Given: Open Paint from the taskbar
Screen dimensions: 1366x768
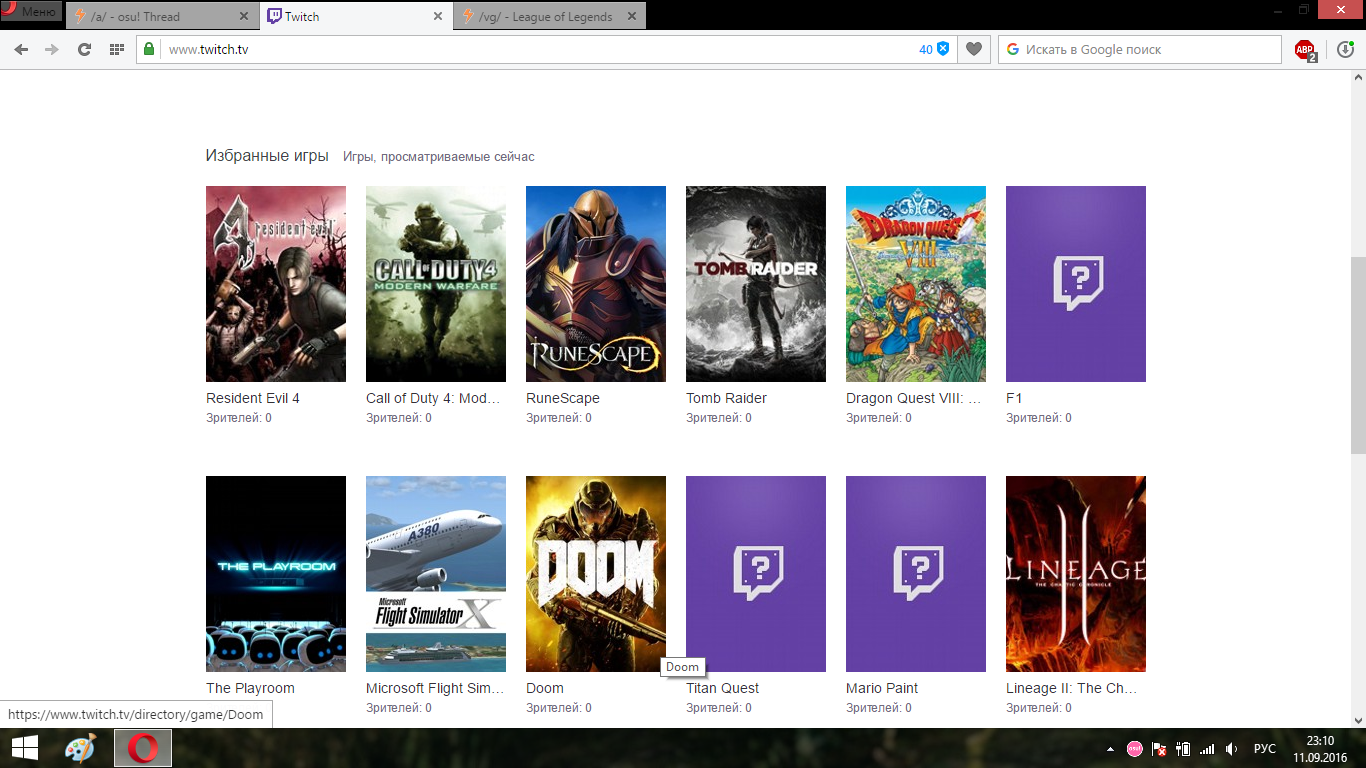Looking at the screenshot, I should 80,748.
